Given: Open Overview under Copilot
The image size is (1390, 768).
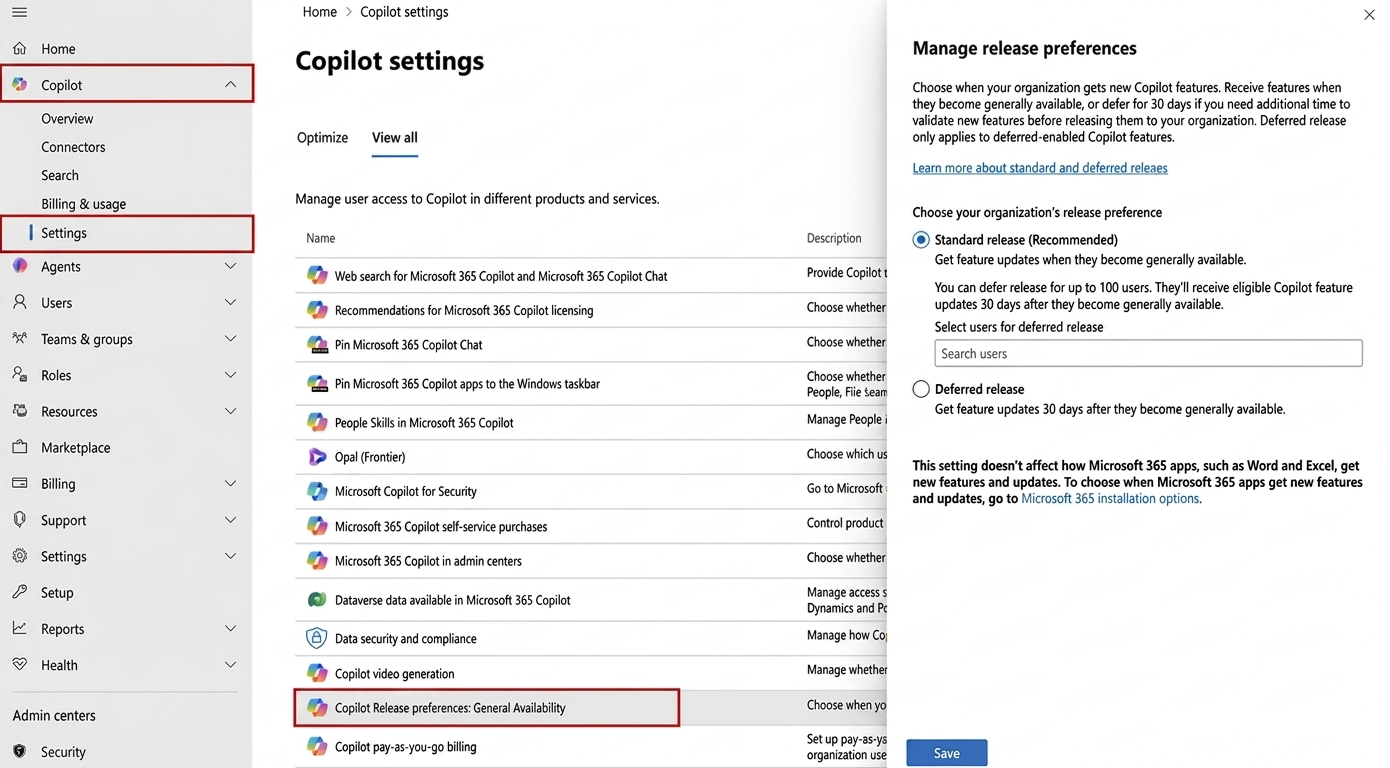Looking at the screenshot, I should click(67, 118).
